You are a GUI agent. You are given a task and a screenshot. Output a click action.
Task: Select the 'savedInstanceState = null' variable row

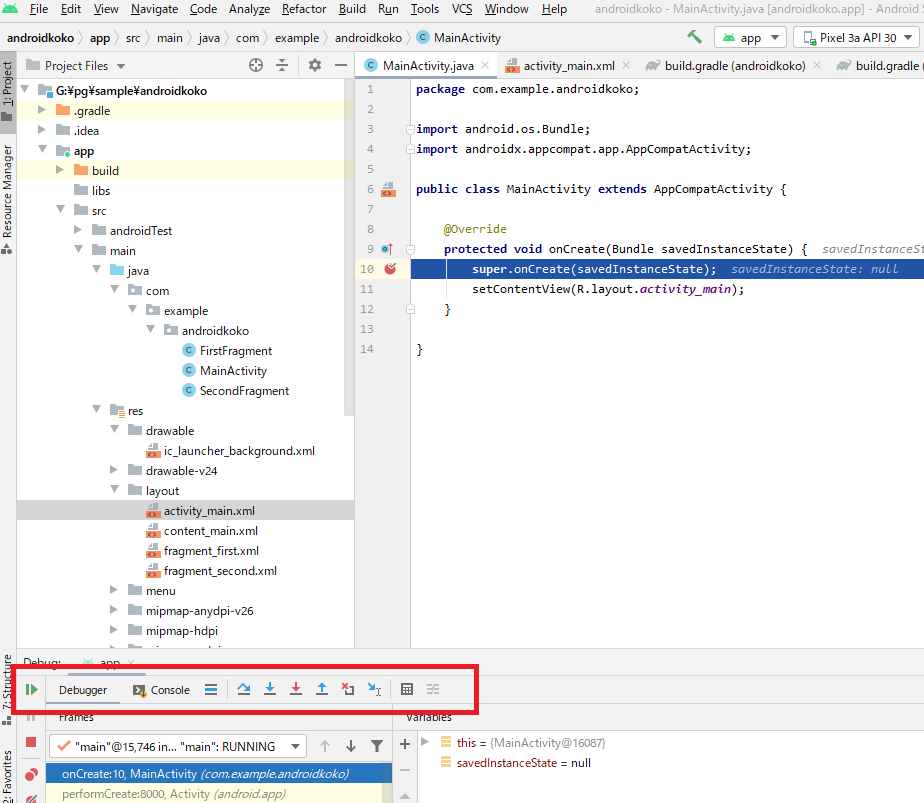point(523,763)
